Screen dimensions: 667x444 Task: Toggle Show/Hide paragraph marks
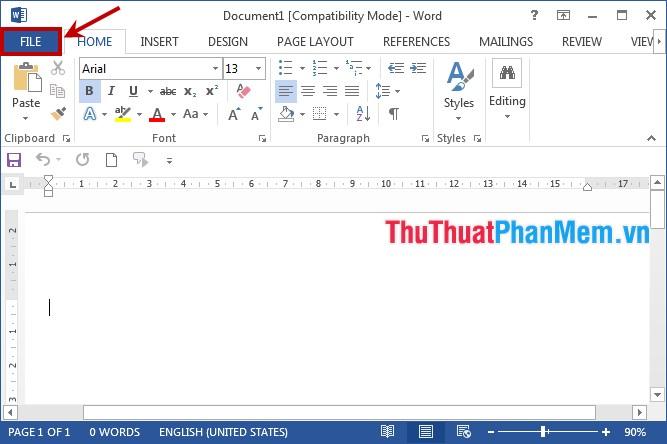pos(394,114)
